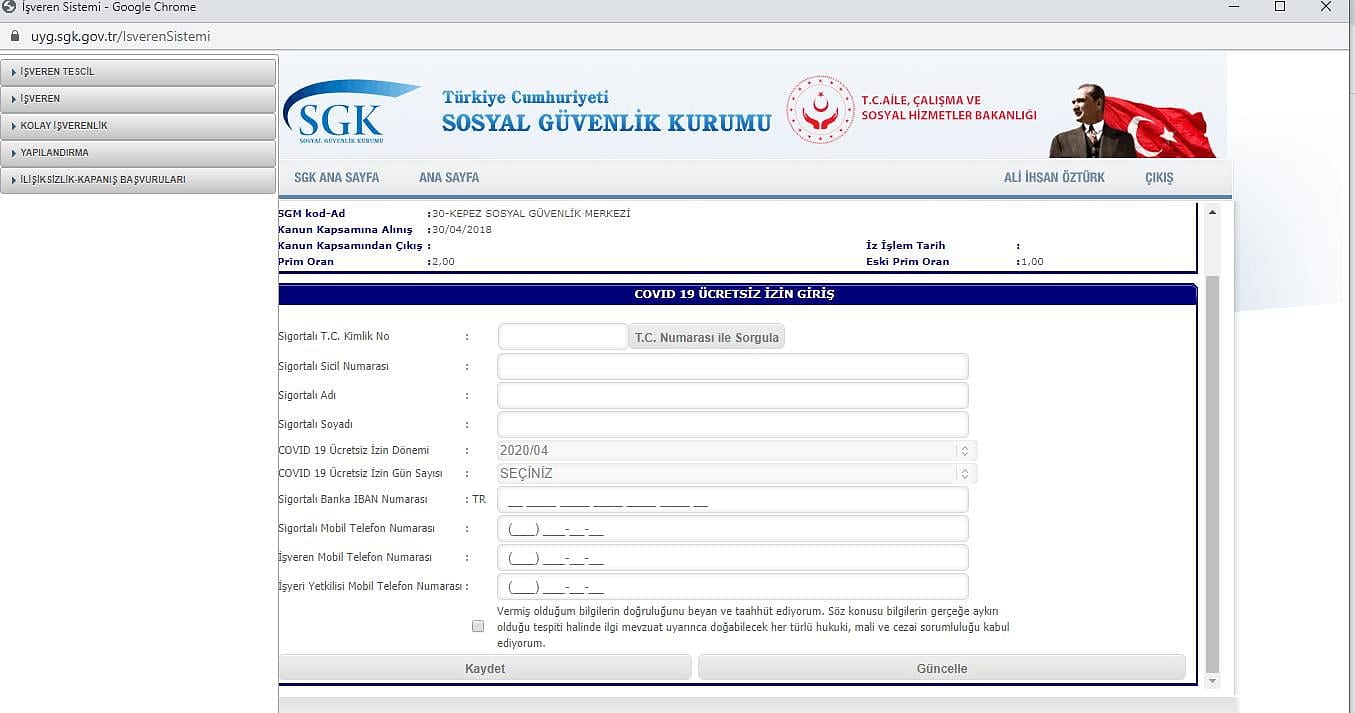
Task: Expand YAPILANDIRMA sidebar menu
Action: point(138,153)
